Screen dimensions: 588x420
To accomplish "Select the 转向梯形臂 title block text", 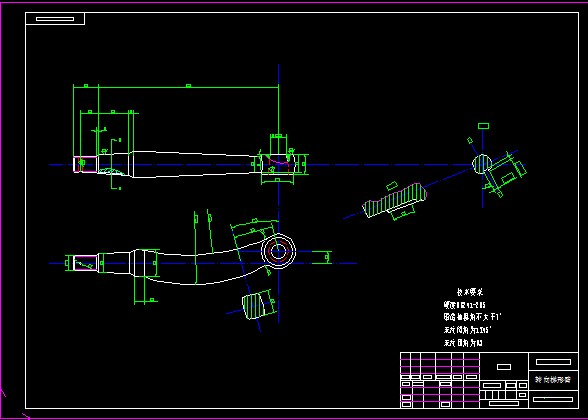I will [553, 380].
